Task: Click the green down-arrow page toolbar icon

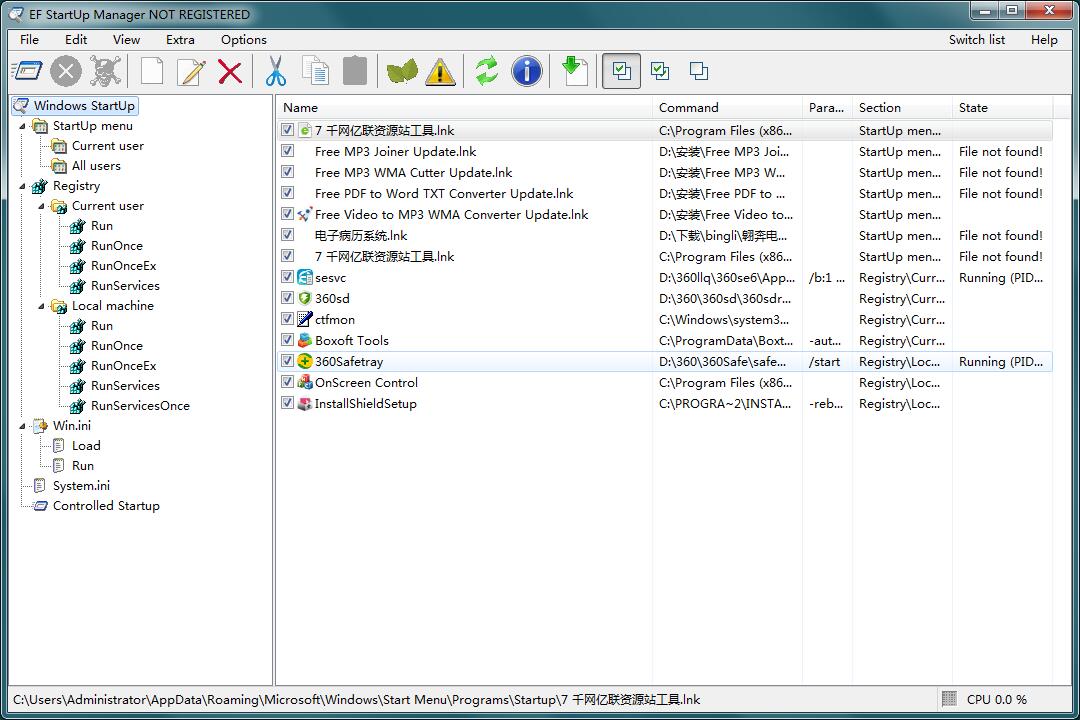Action: coord(573,71)
